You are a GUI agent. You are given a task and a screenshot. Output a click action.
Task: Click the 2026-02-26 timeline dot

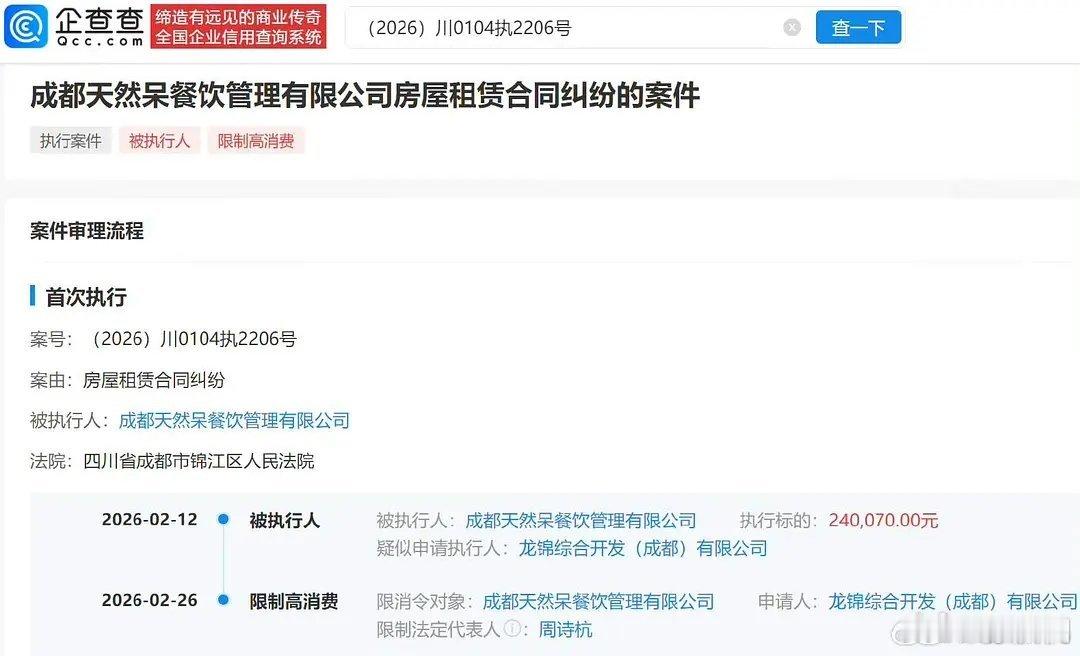[x=222, y=600]
